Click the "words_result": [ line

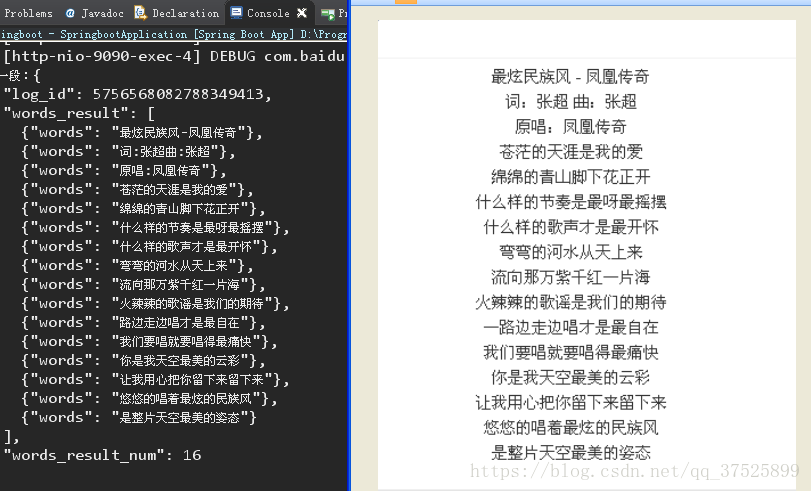click(79, 113)
